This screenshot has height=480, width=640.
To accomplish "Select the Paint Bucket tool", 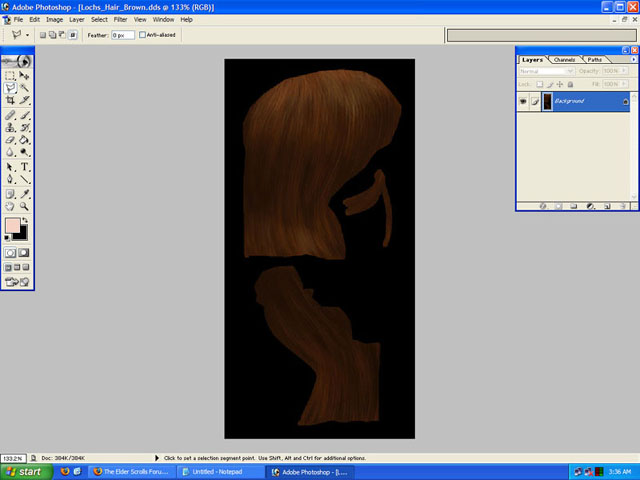I will click(x=24, y=140).
